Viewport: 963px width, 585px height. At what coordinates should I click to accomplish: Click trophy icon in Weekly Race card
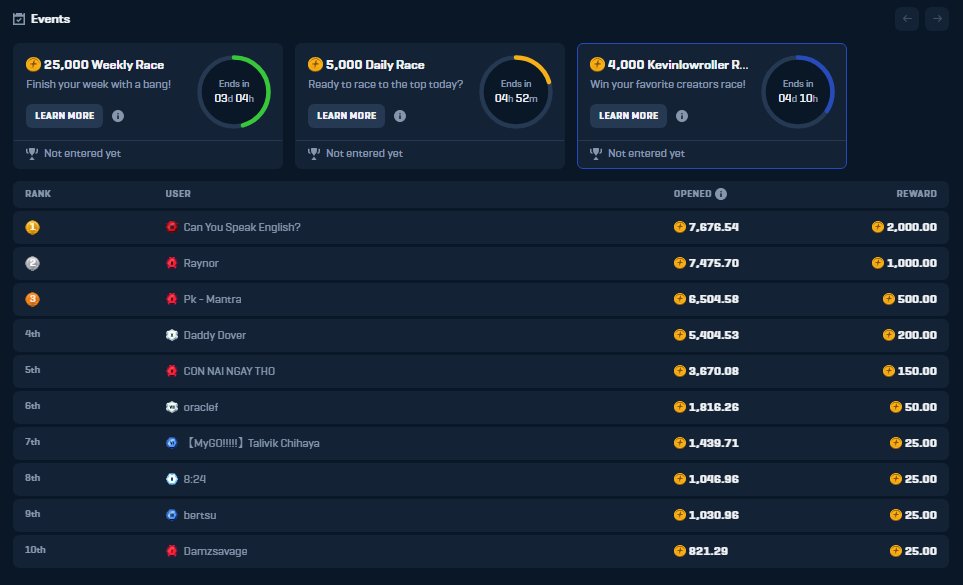(32, 153)
